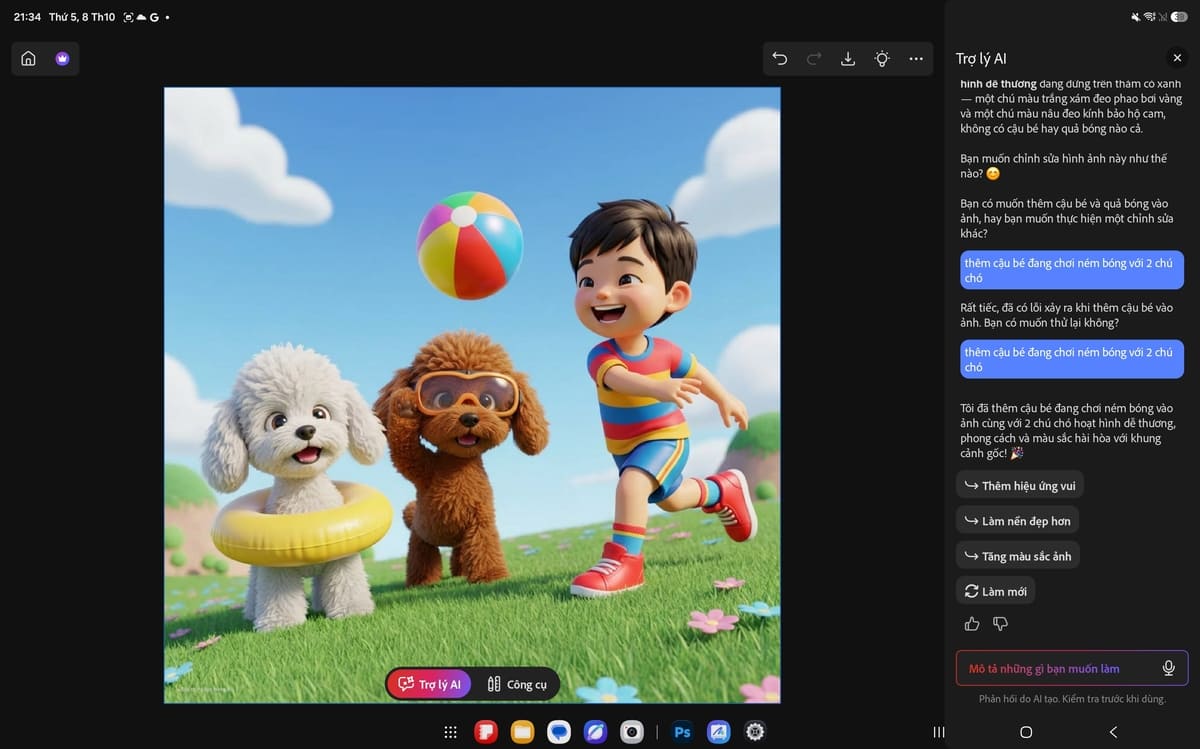Open the Camera app in taskbar
This screenshot has height=749, width=1200.
[x=631, y=733]
